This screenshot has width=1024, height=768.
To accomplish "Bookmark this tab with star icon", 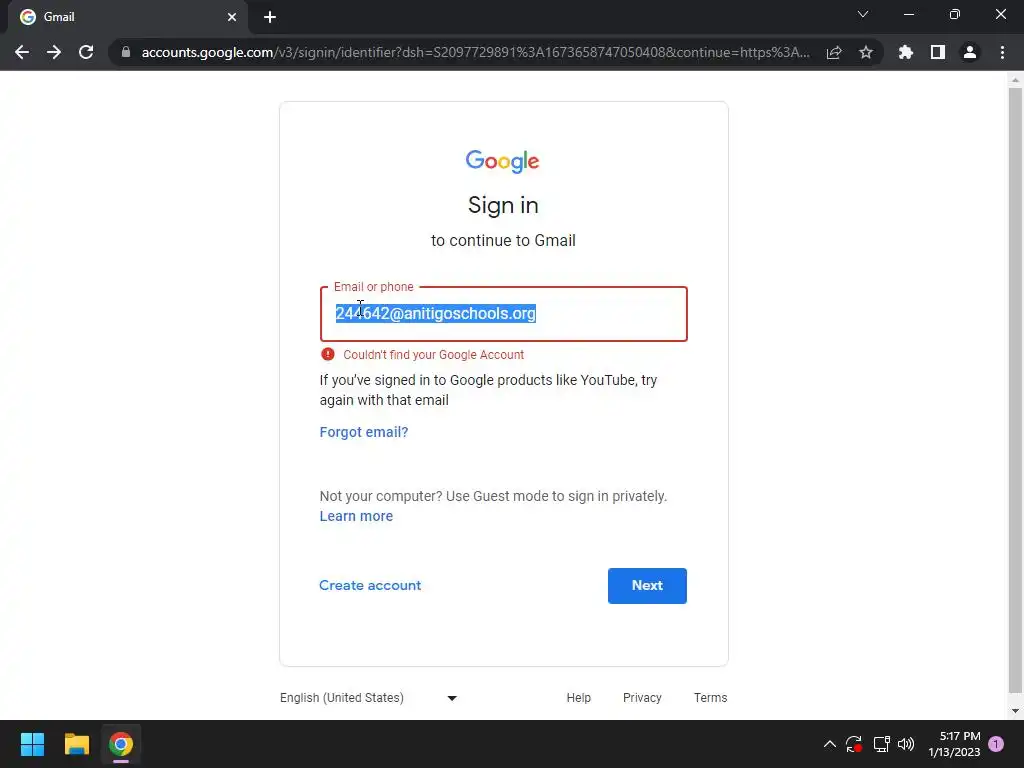I will point(866,52).
